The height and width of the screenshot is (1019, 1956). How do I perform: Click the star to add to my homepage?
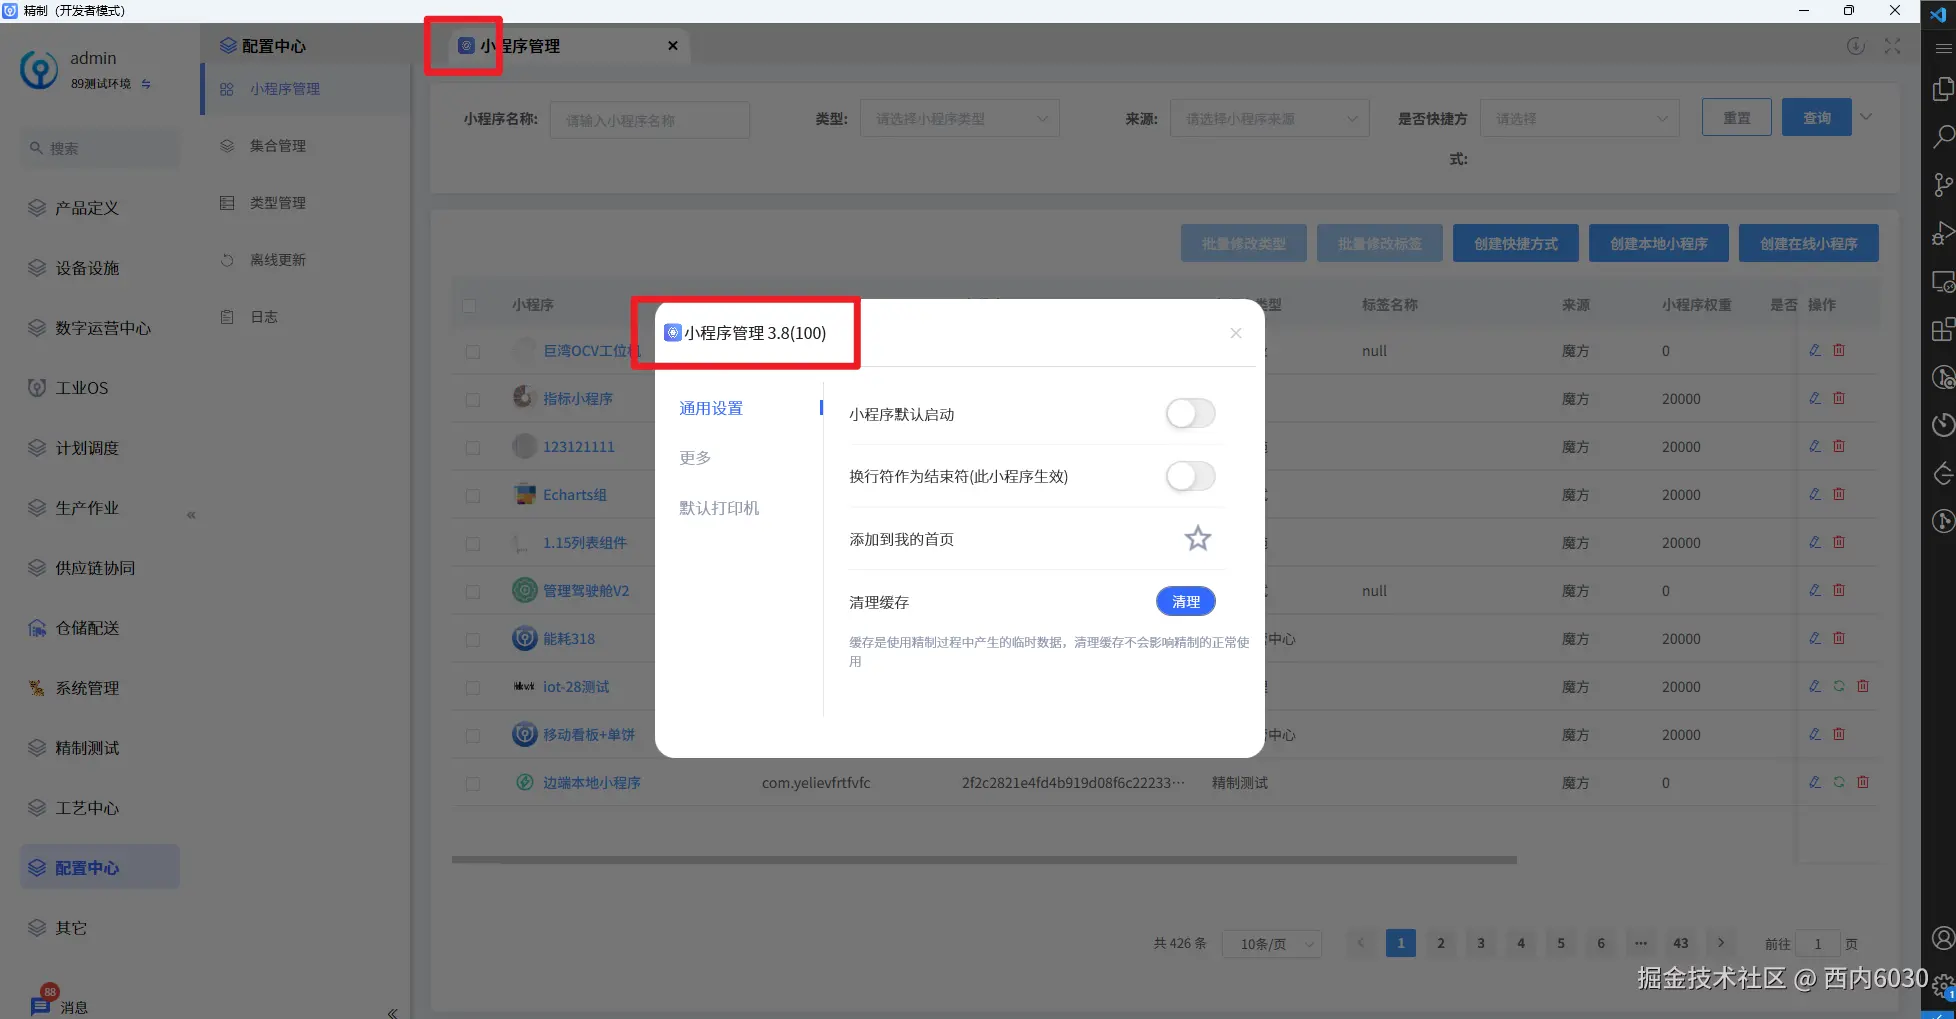pyautogui.click(x=1197, y=538)
